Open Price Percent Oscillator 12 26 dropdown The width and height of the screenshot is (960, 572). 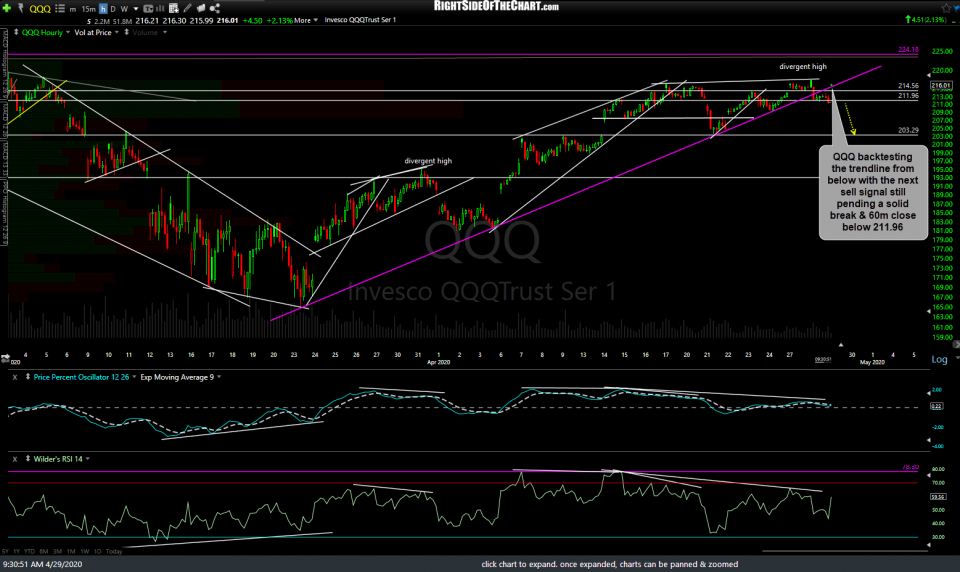[x=134, y=377]
